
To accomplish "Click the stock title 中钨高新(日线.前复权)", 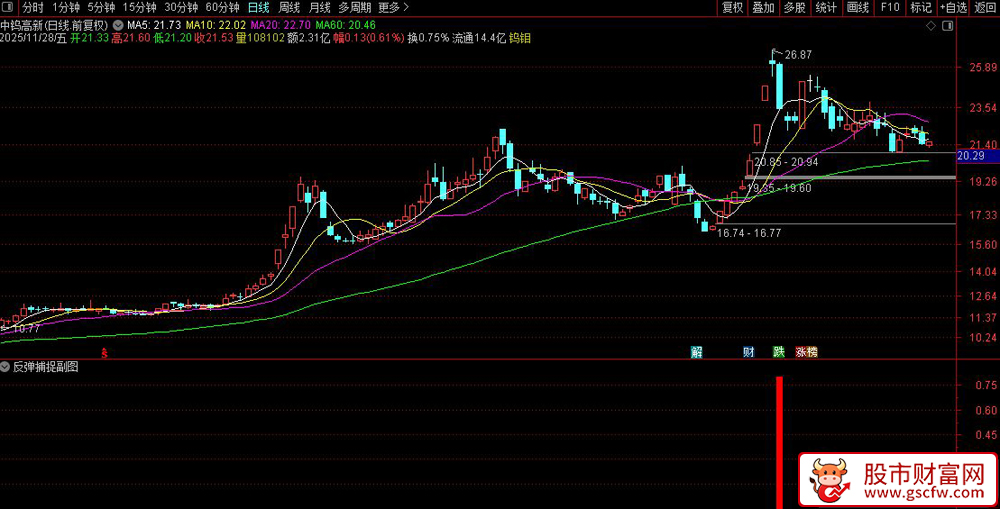I will click(x=55, y=25).
